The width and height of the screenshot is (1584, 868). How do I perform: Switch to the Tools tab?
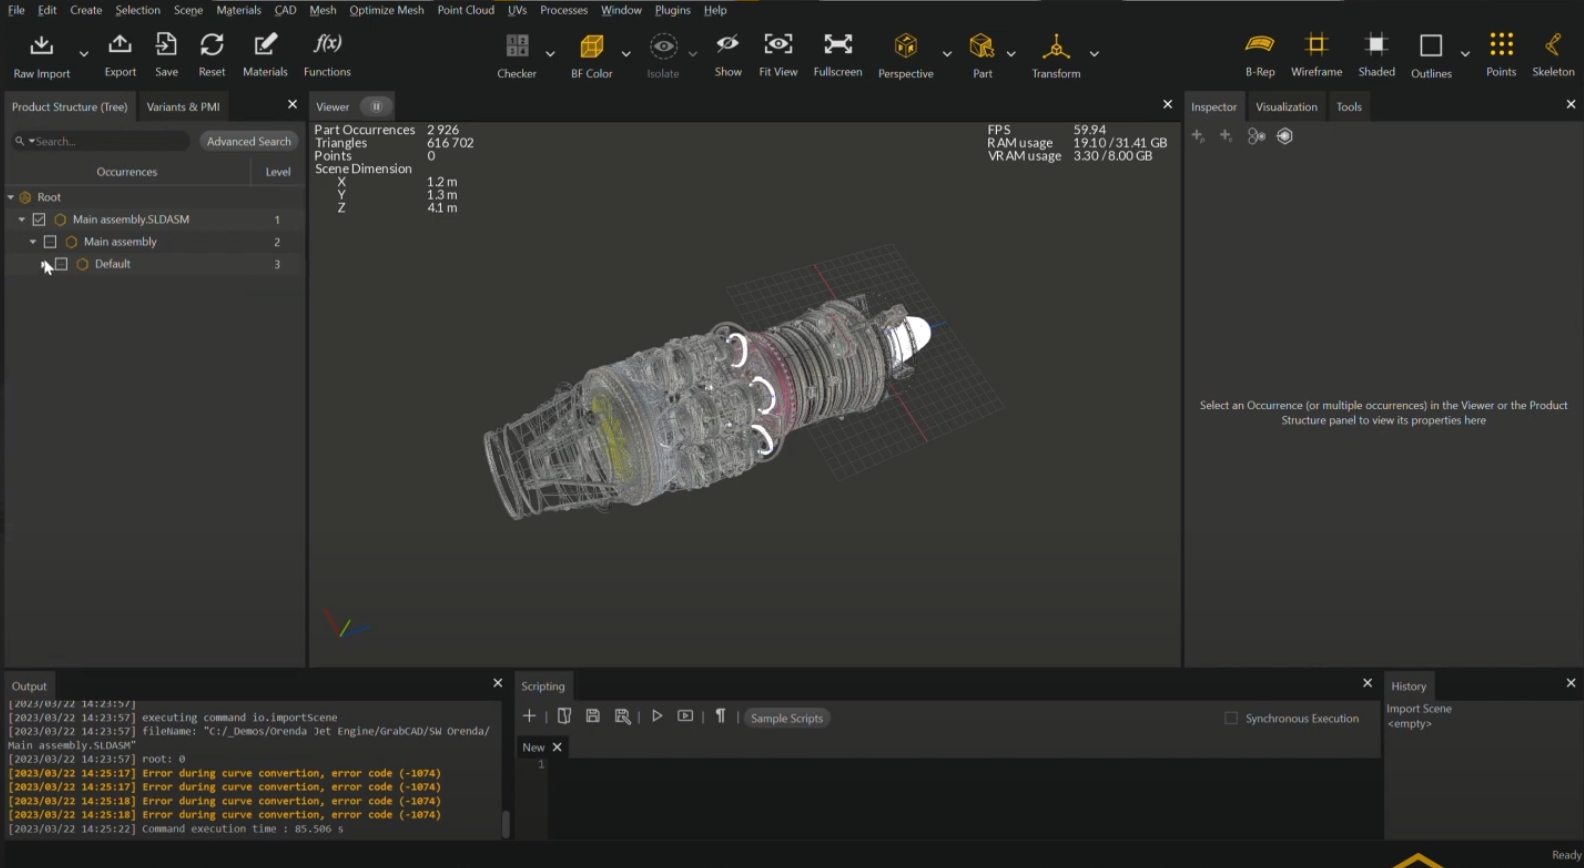click(1349, 107)
